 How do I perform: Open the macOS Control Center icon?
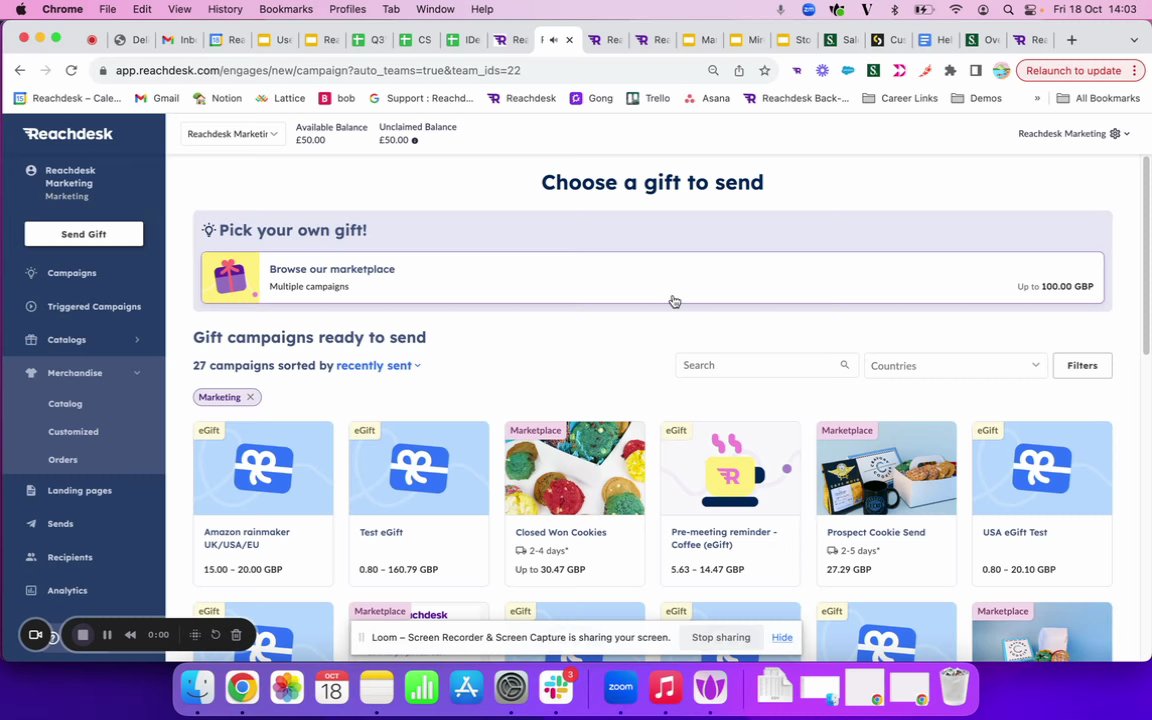1032,9
